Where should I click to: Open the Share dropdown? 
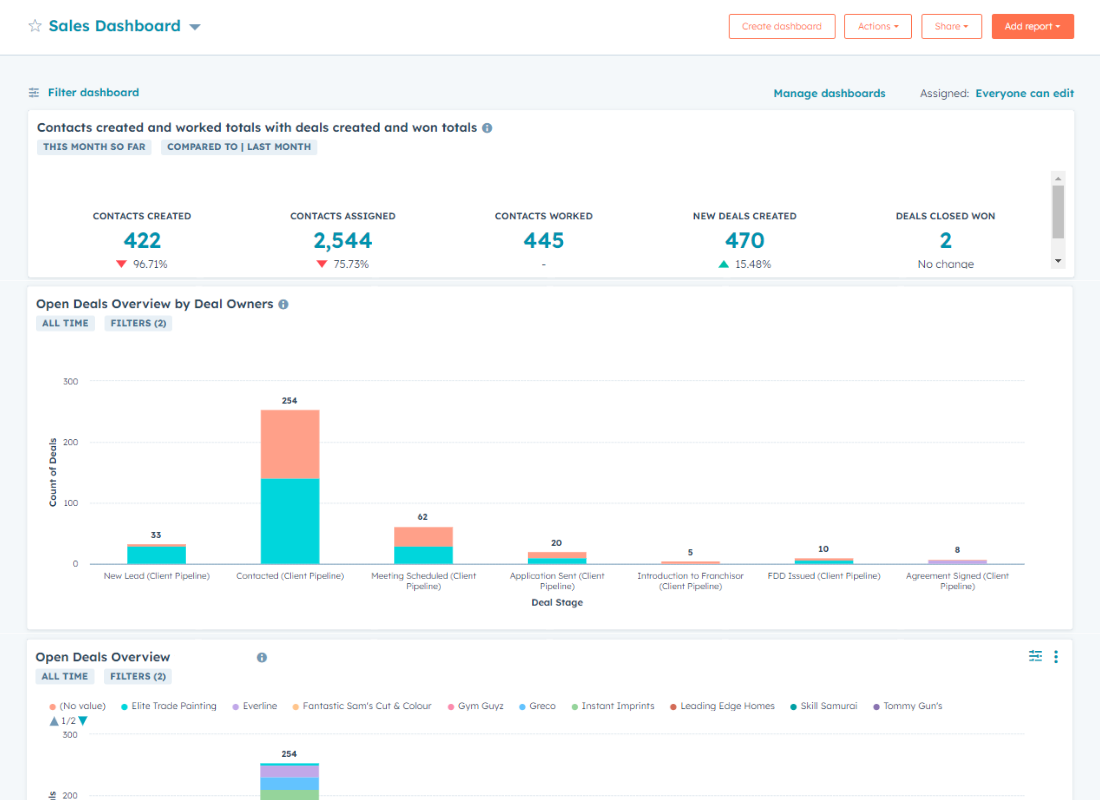click(951, 26)
